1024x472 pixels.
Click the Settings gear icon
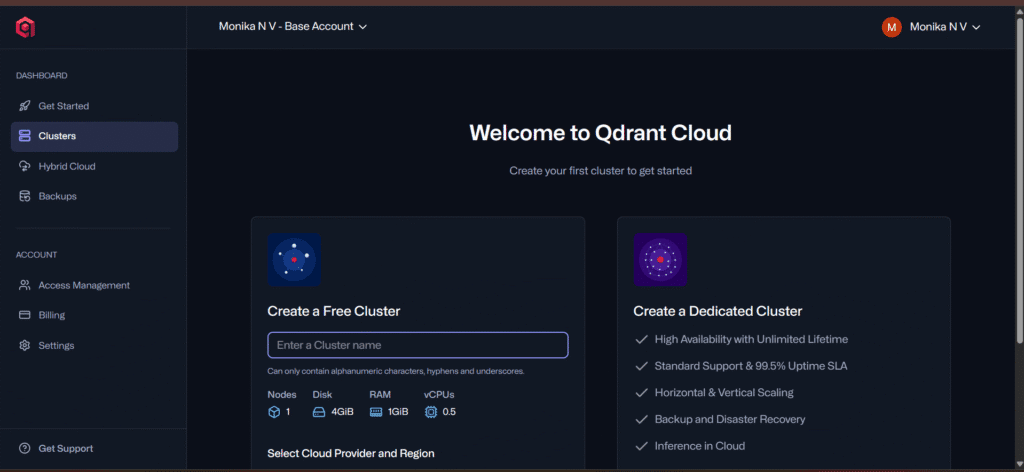[x=25, y=346]
